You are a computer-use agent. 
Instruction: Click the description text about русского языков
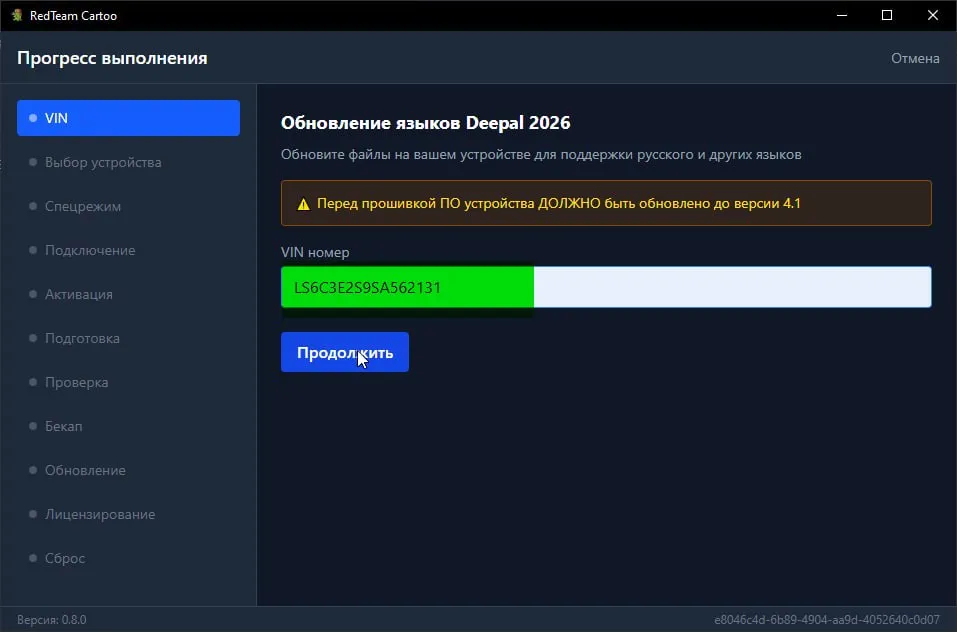[x=541, y=154]
